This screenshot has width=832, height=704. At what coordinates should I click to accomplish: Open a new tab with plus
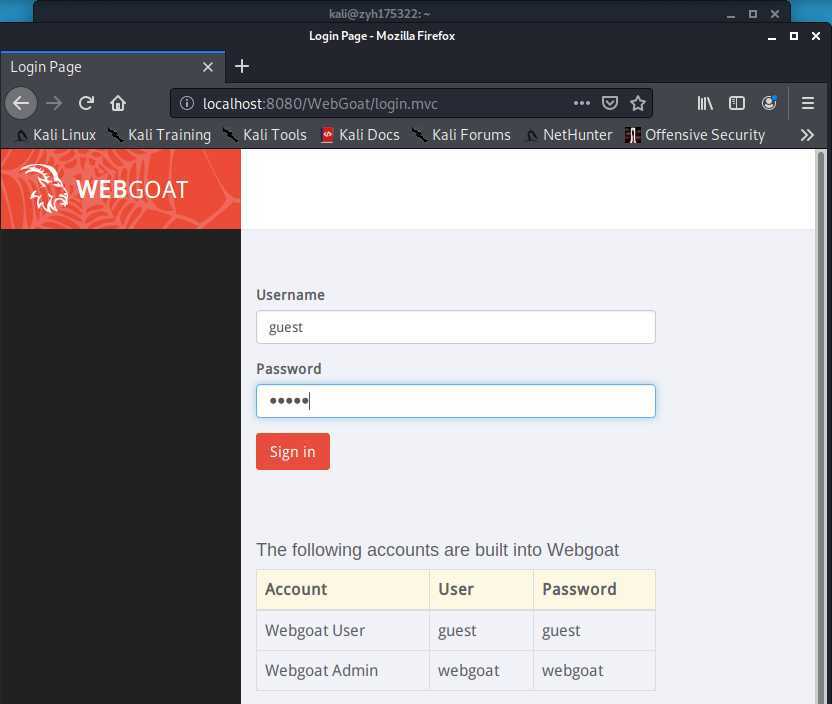tap(242, 66)
